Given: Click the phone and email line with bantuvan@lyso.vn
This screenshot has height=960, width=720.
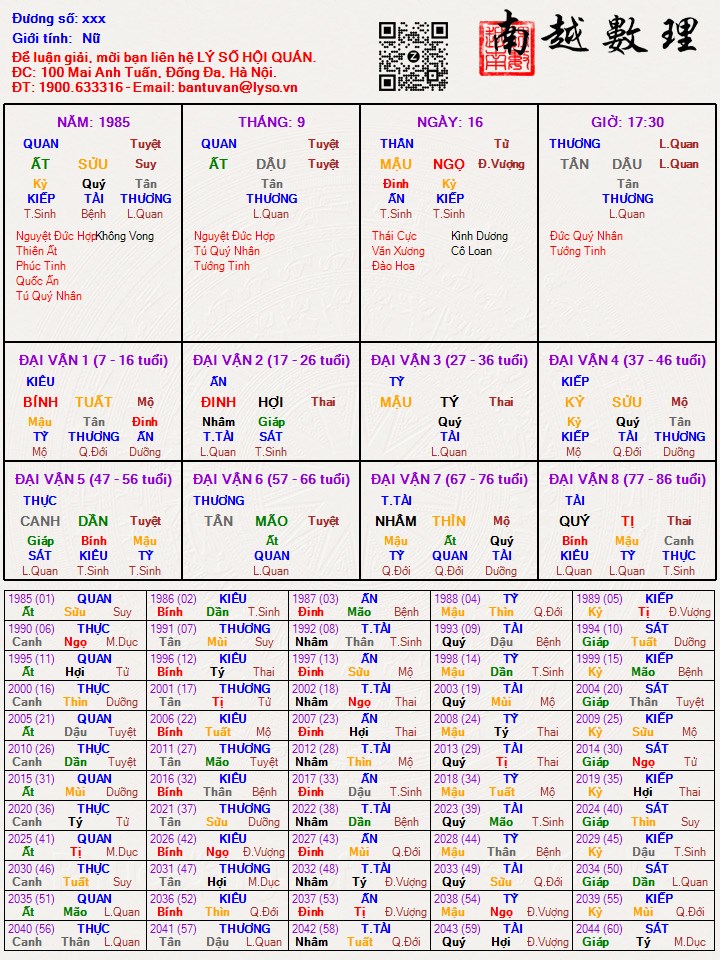Looking at the screenshot, I should [x=154, y=87].
